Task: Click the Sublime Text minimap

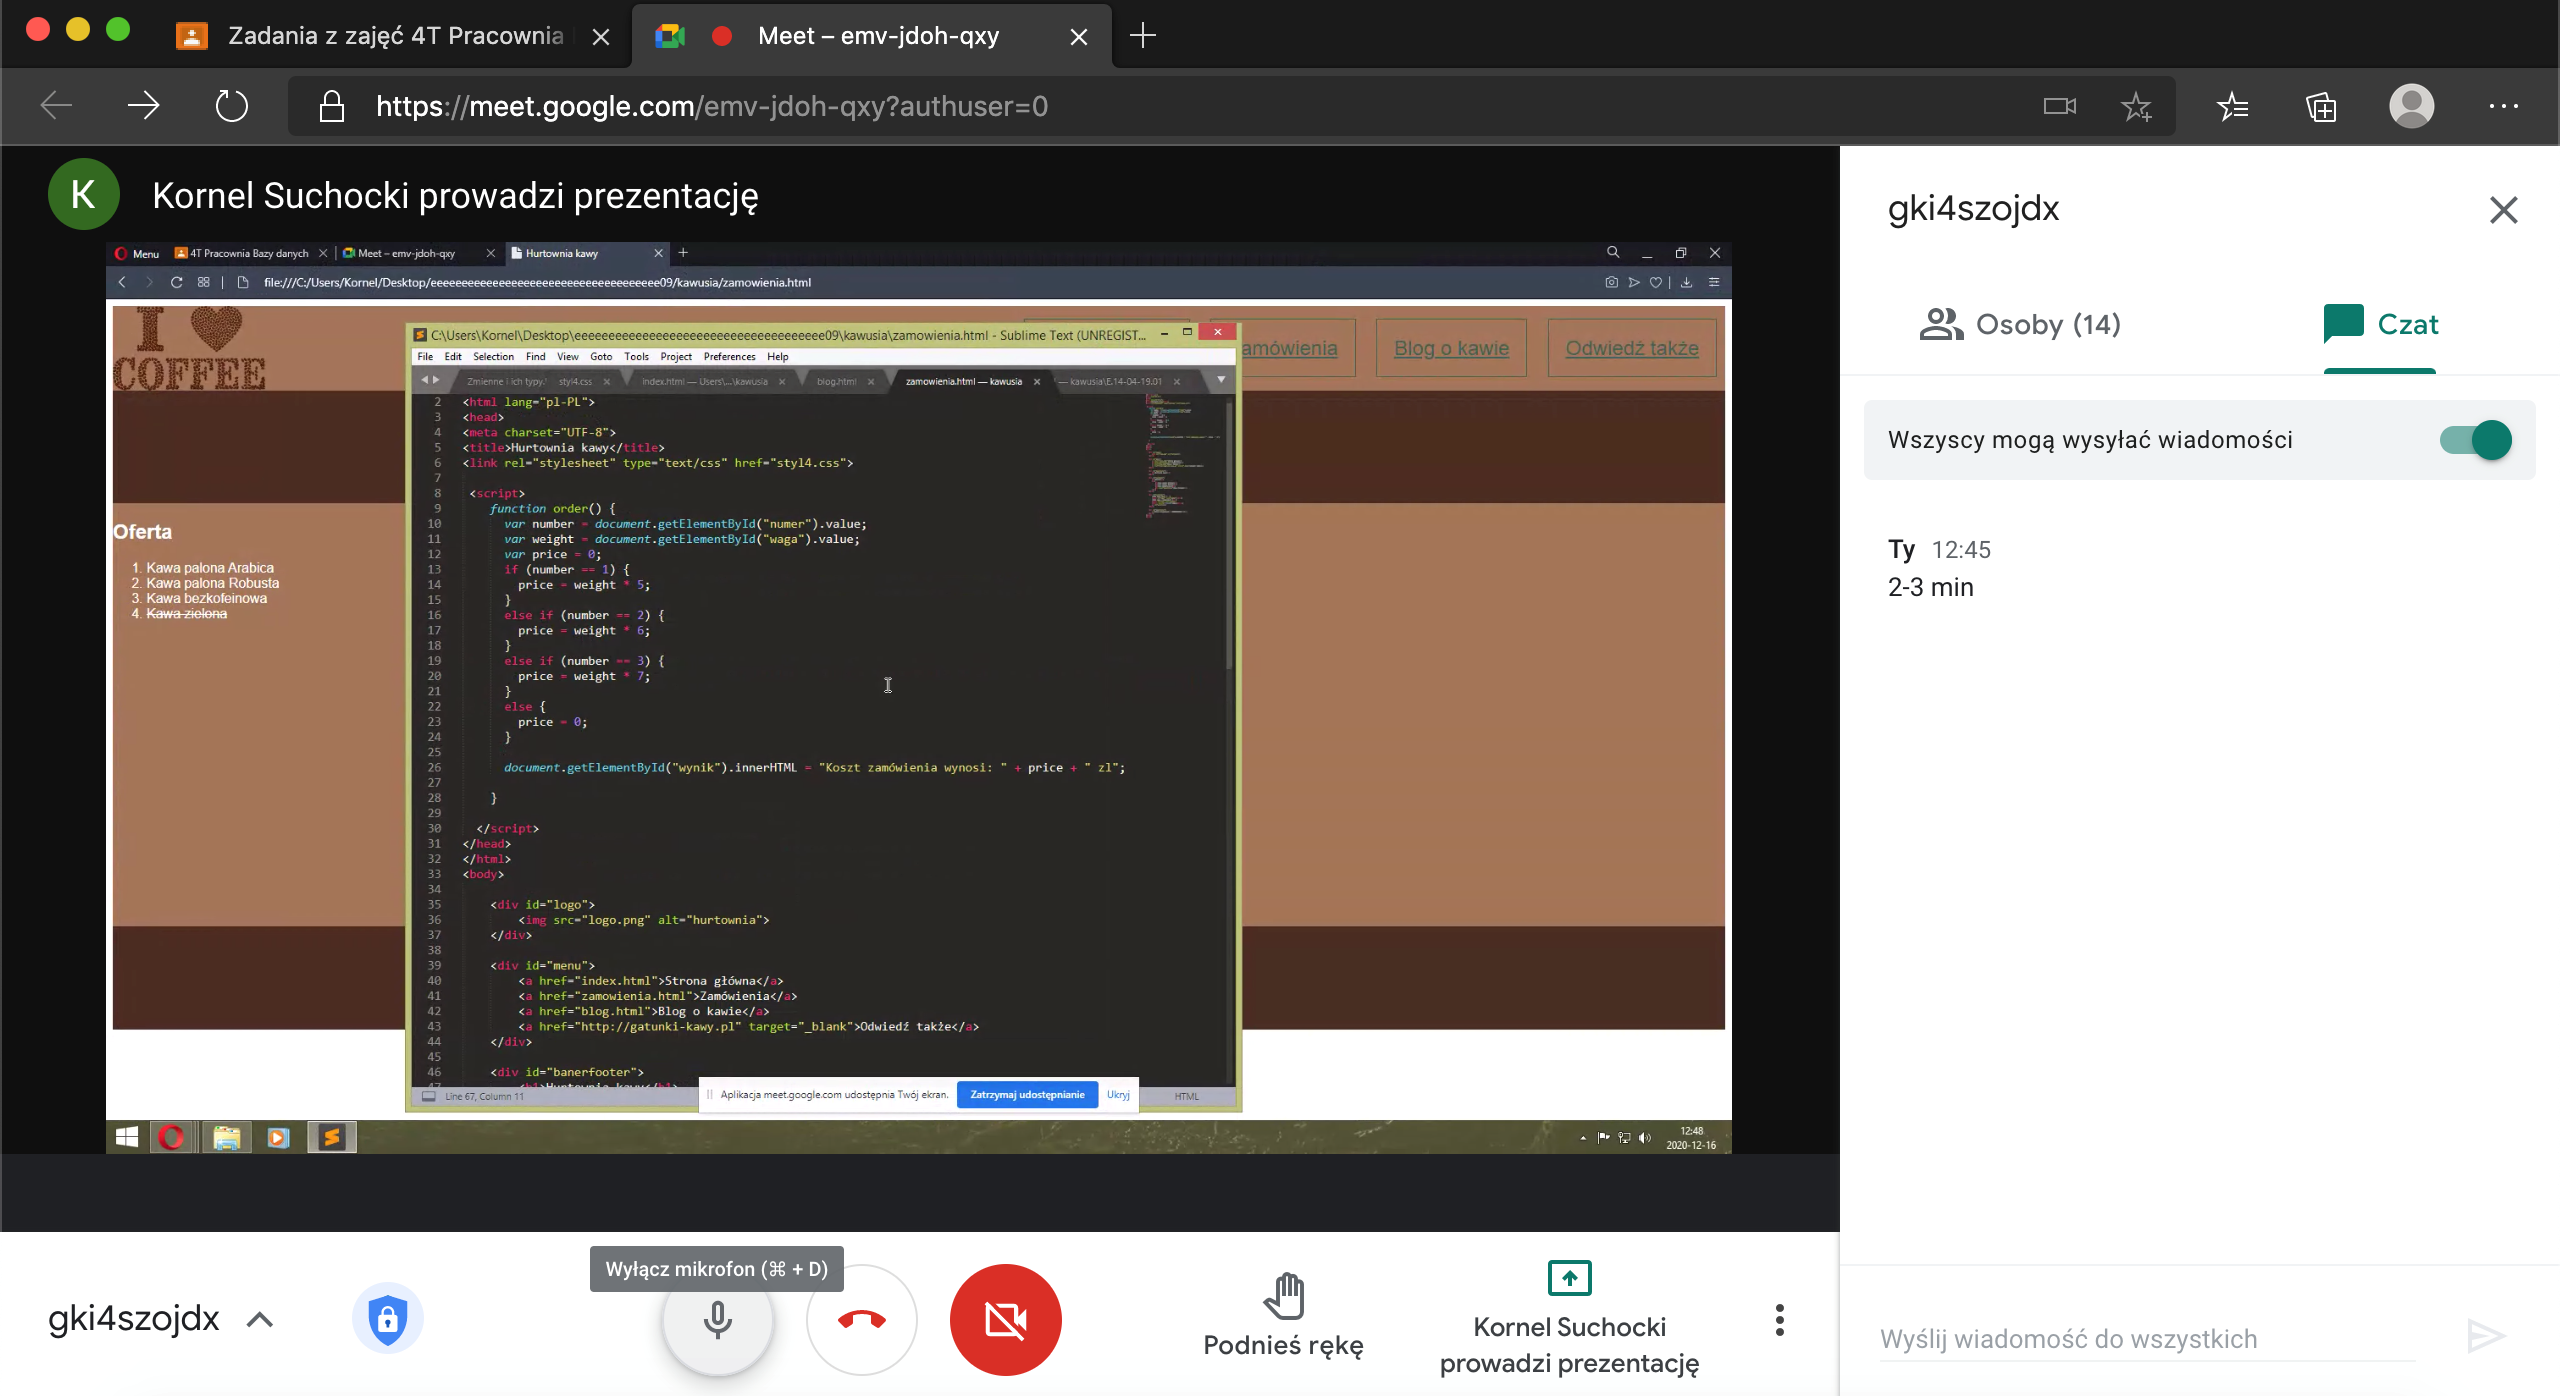Action: tap(1182, 456)
